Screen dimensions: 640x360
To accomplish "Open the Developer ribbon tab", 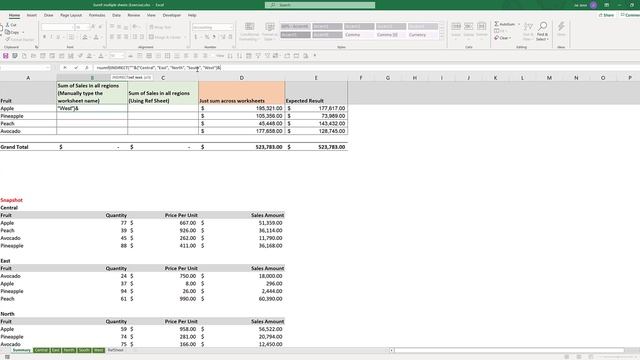I will tap(171, 15).
